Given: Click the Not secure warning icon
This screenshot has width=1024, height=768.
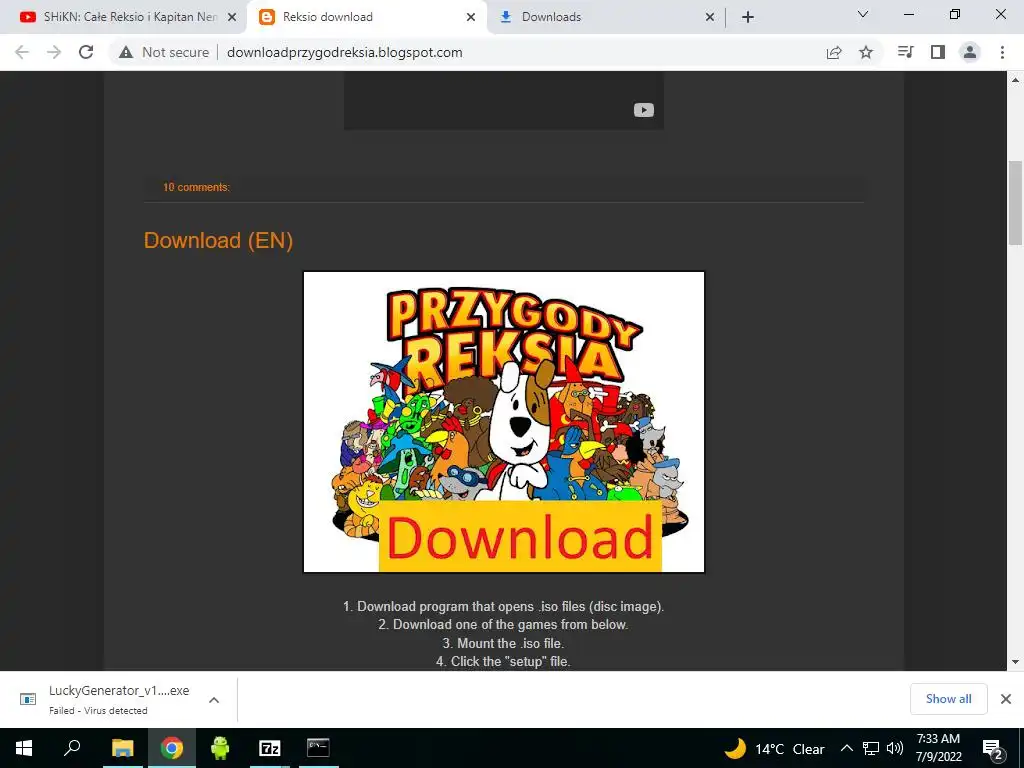Looking at the screenshot, I should [126, 52].
